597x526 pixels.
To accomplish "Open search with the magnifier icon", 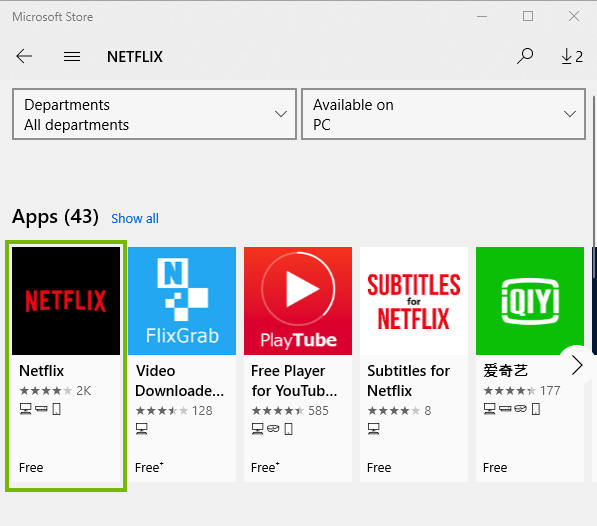I will [x=525, y=56].
